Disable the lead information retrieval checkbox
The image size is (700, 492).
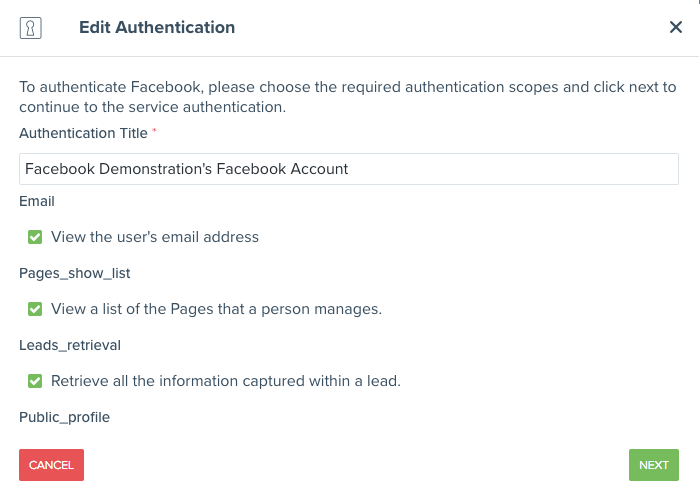[35, 381]
